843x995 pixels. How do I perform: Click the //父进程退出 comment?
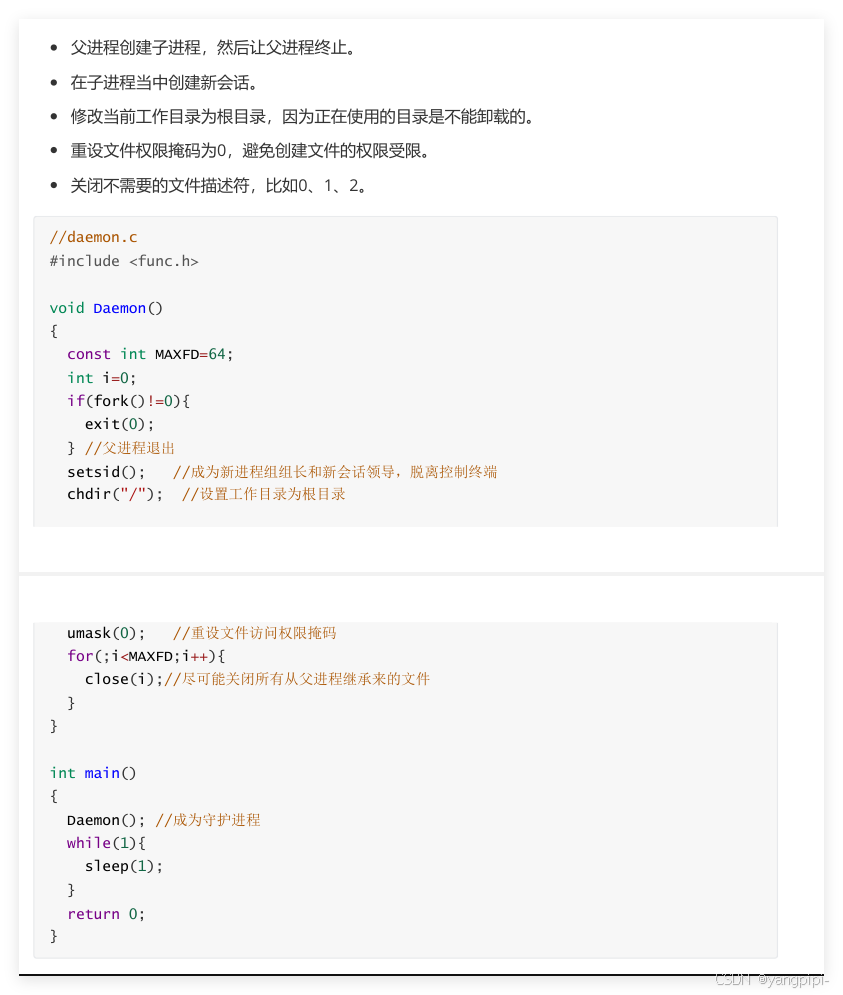pos(129,448)
